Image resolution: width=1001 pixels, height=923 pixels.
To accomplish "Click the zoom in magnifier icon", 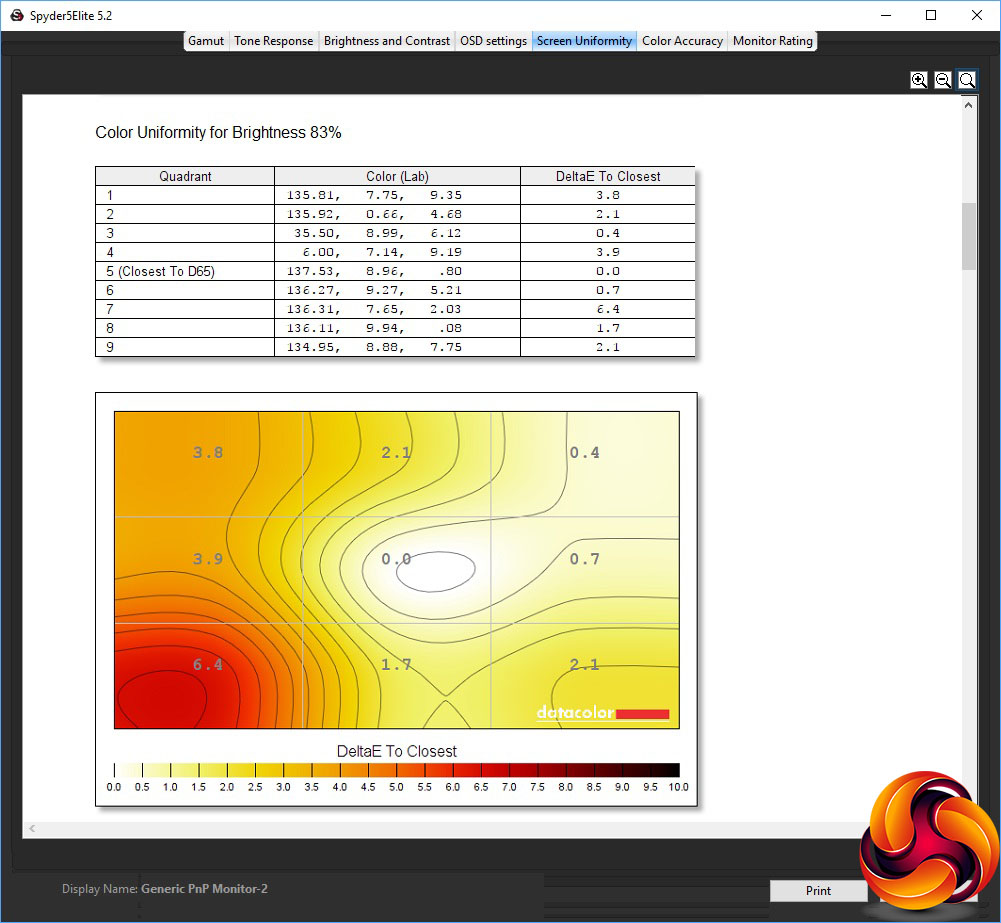I will click(x=919, y=80).
